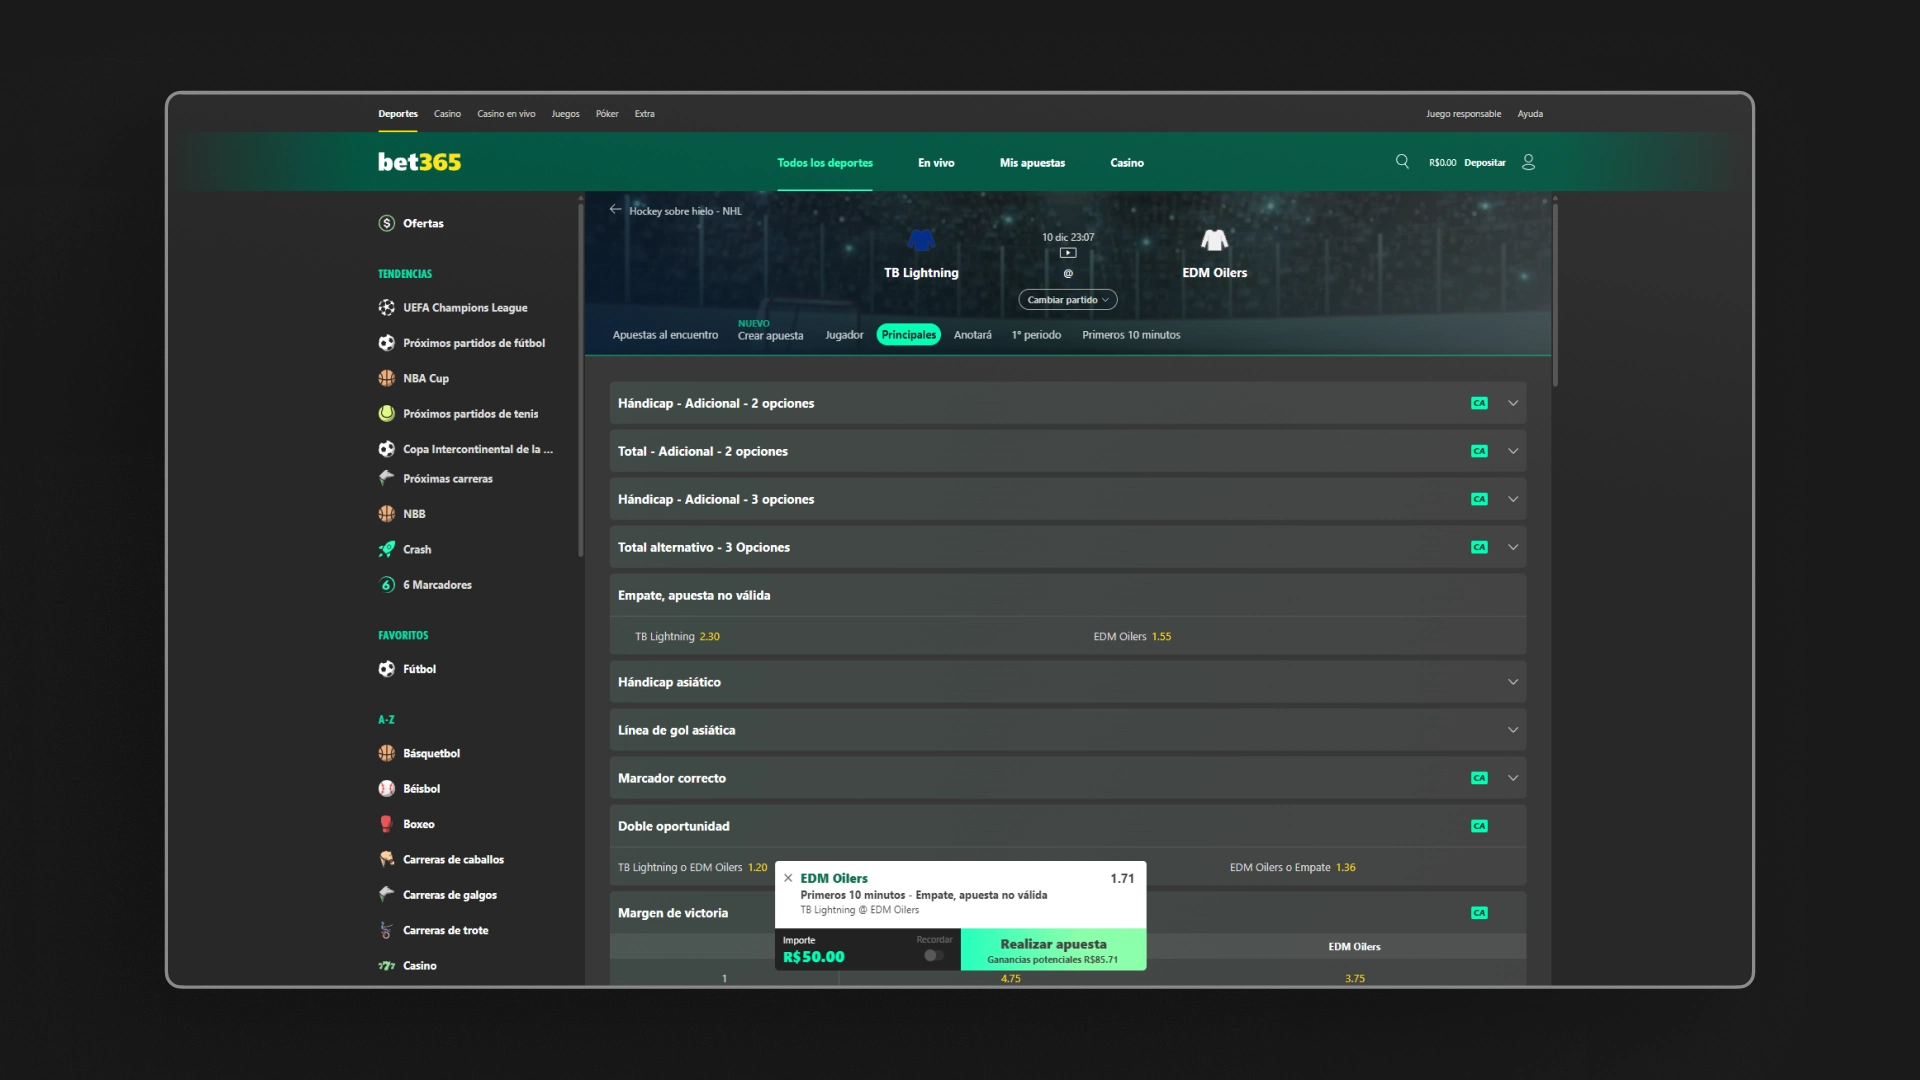
Task: Click the CA badge on Doble oportunidad
Action: click(x=1479, y=826)
